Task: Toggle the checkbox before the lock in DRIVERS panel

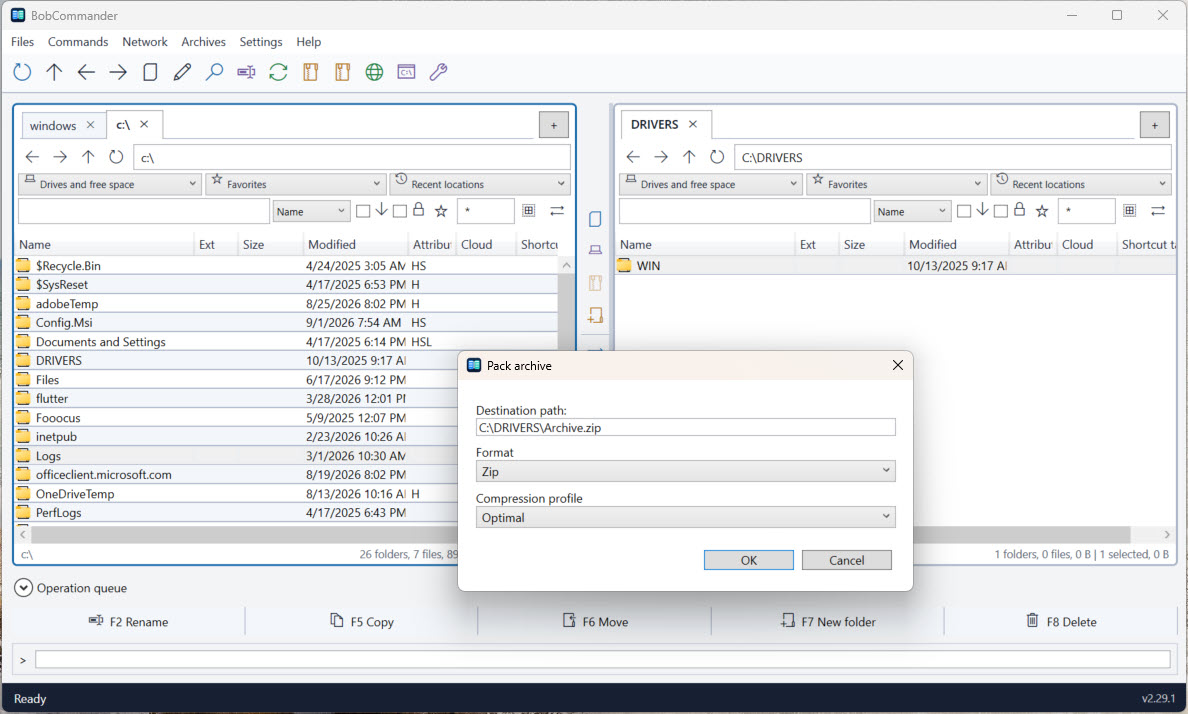Action: (1001, 211)
